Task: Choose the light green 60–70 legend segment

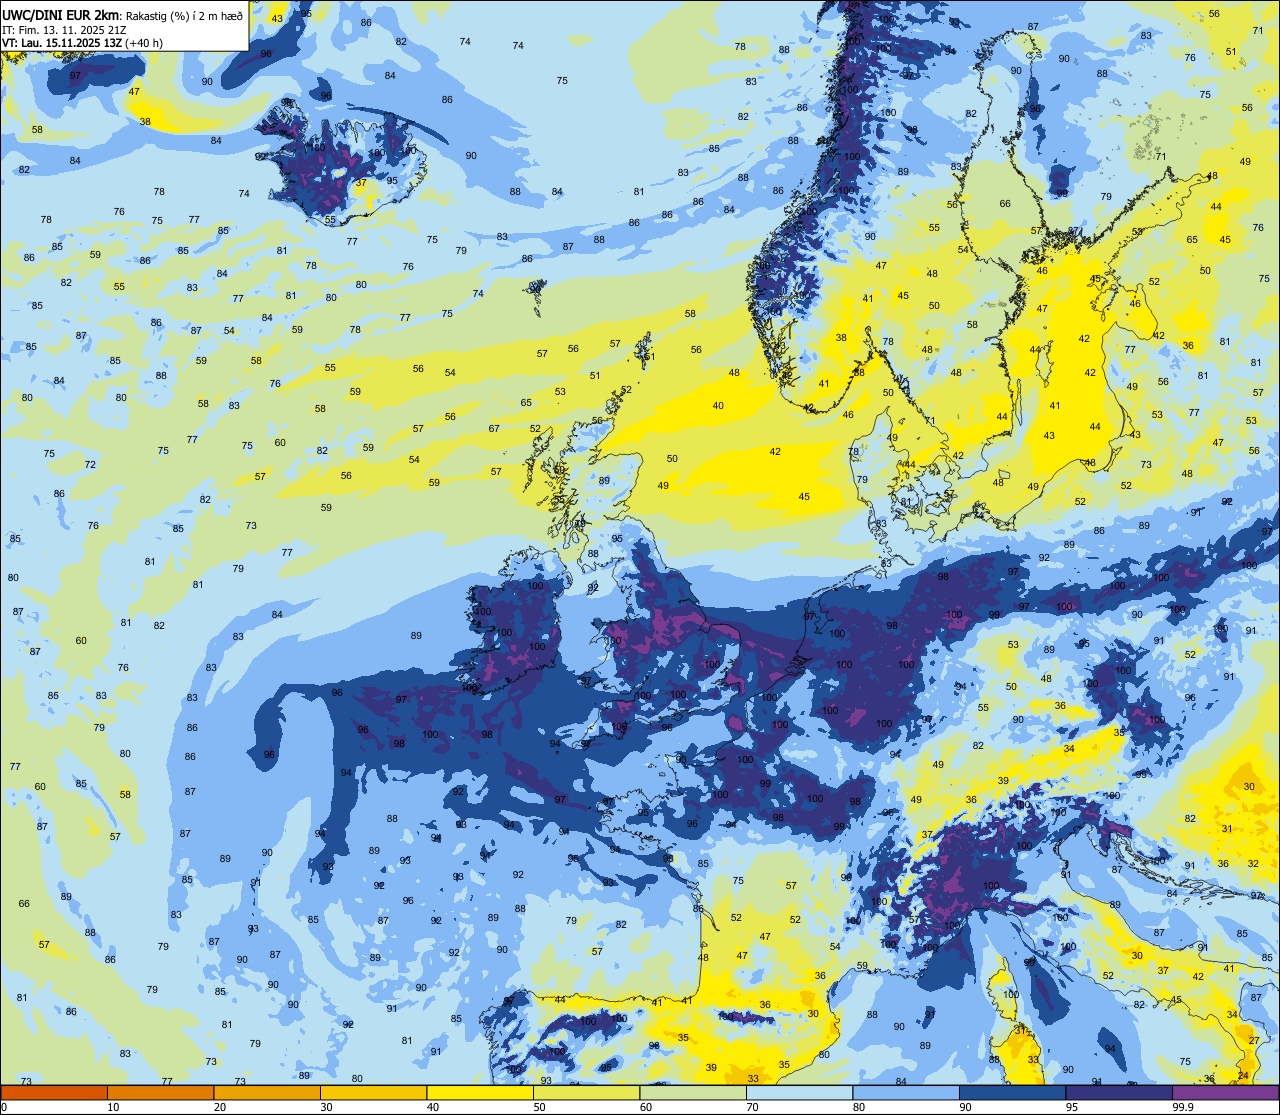Action: click(x=693, y=1092)
